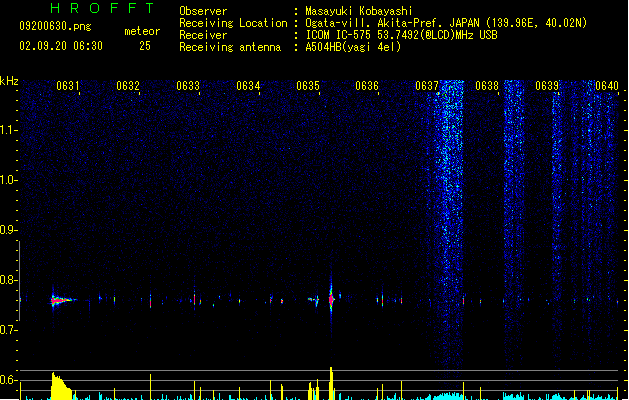The image size is (629, 400).
Task: Click the 1.0 kHz axis label
Action: coord(8,180)
